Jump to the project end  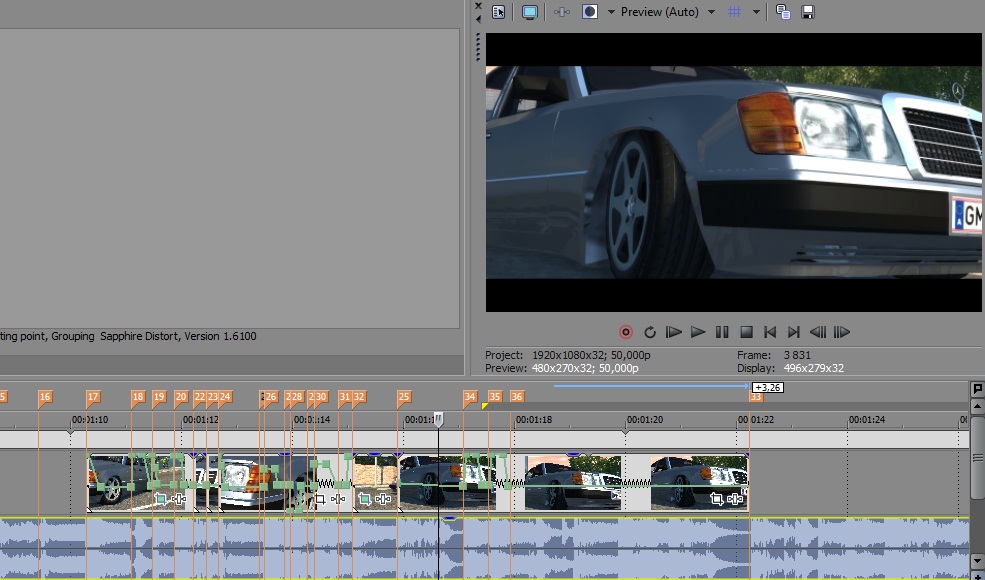(794, 332)
